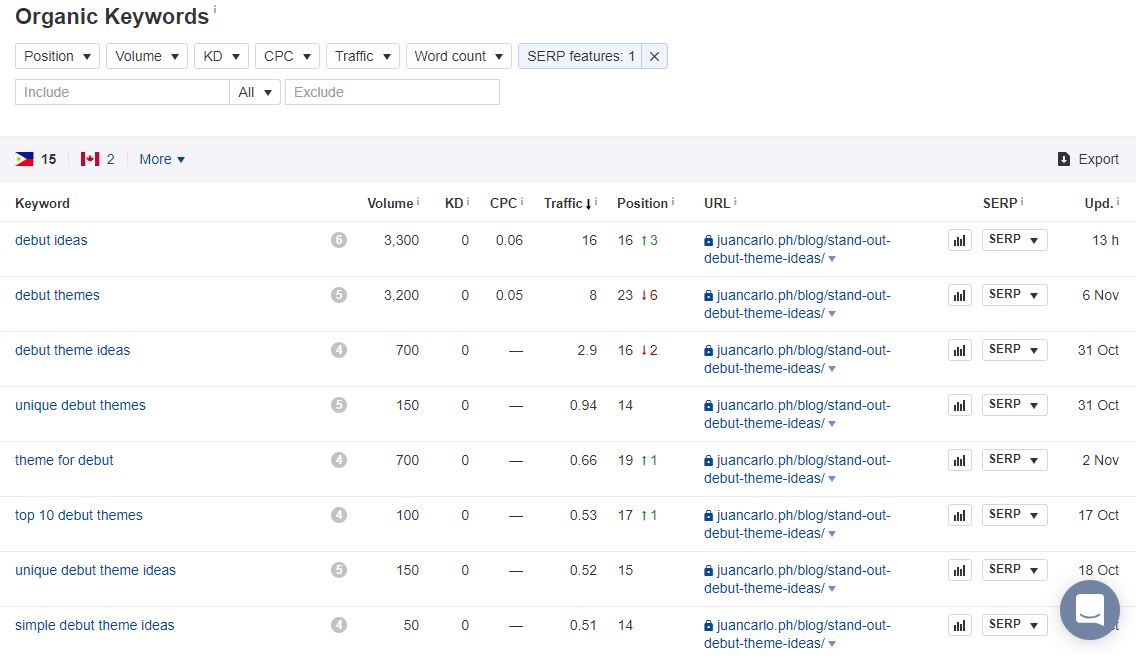The width and height of the screenshot is (1136, 657).
Task: Open the Word count filter dropdown
Action: (x=459, y=57)
